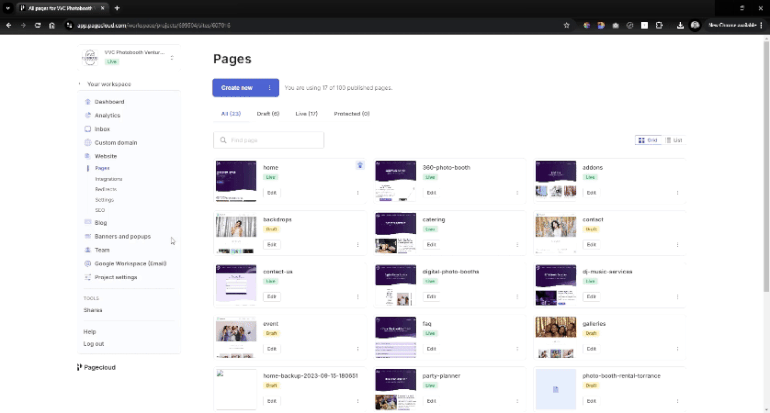Click the Custom domain globe icon
Screen dimensions: 770x413
pos(88,143)
